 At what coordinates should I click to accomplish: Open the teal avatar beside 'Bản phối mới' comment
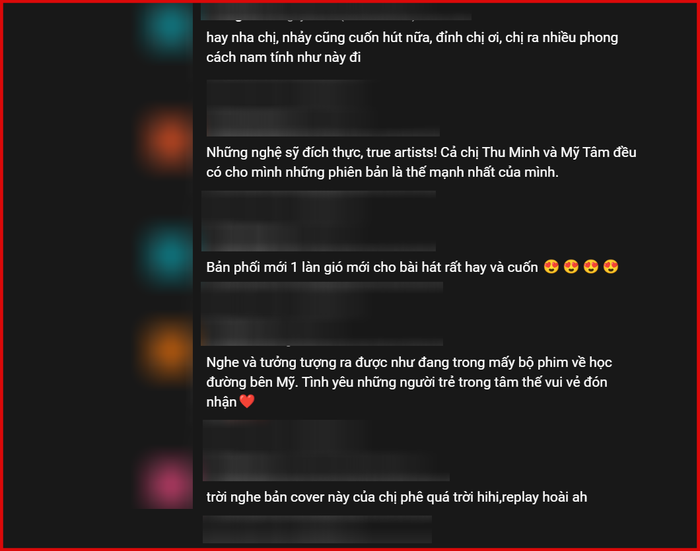167,255
